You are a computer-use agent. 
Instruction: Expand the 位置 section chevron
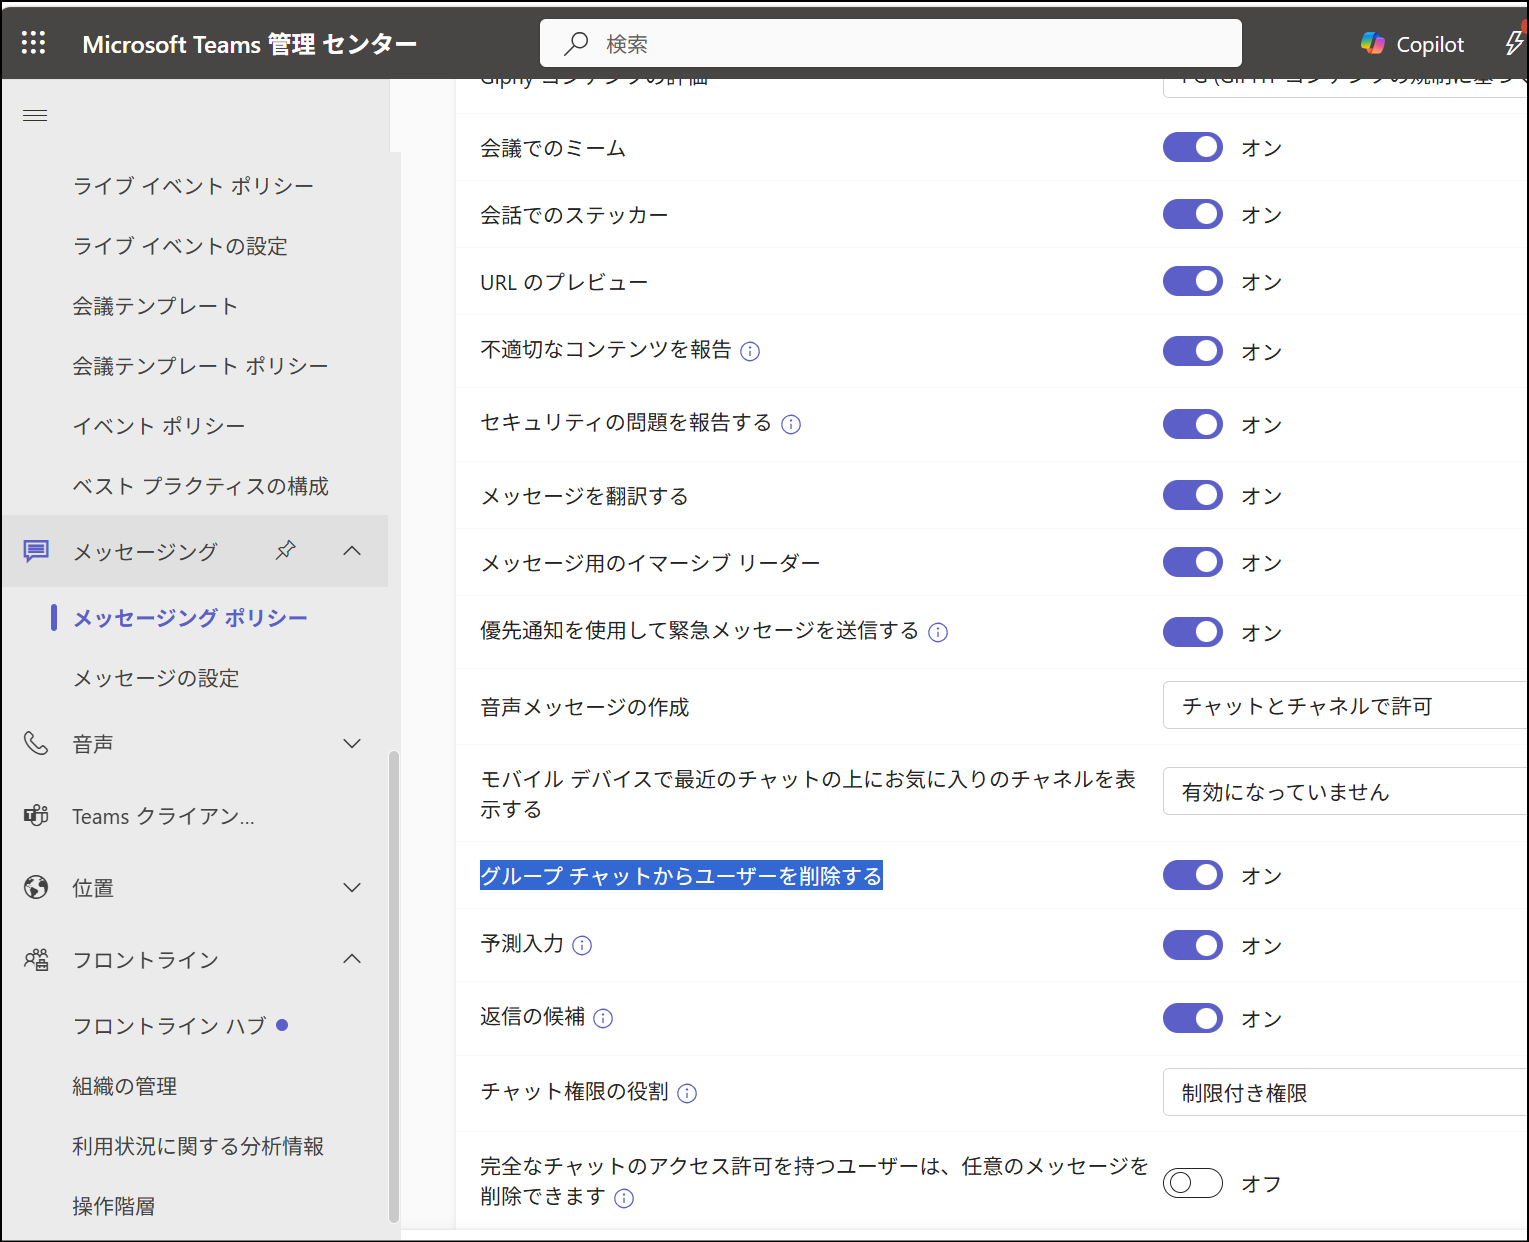coord(352,887)
